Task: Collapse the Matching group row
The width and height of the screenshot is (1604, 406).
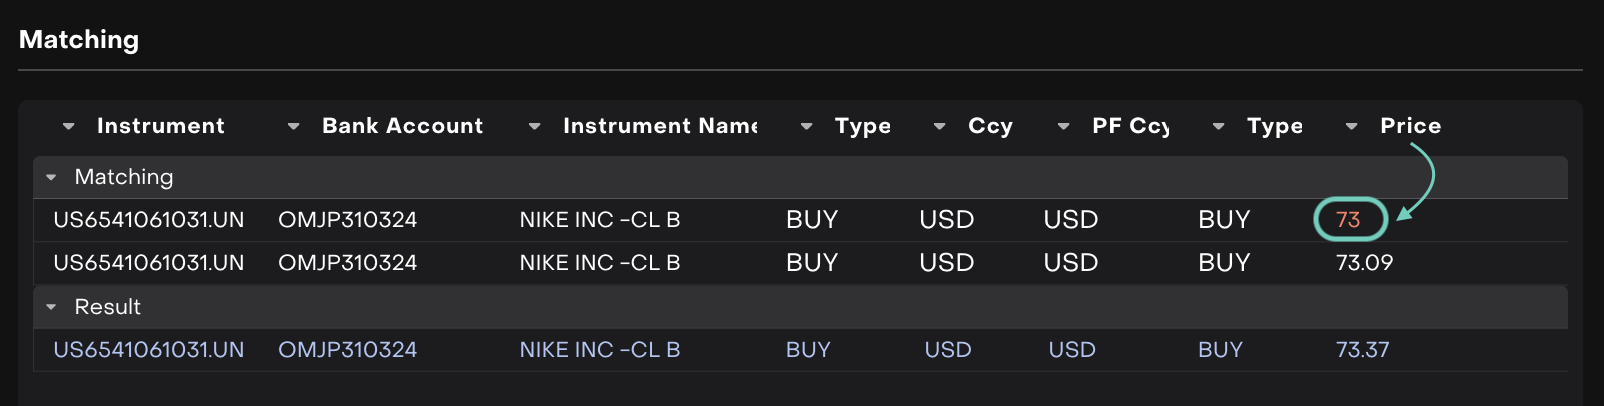Action: [51, 178]
